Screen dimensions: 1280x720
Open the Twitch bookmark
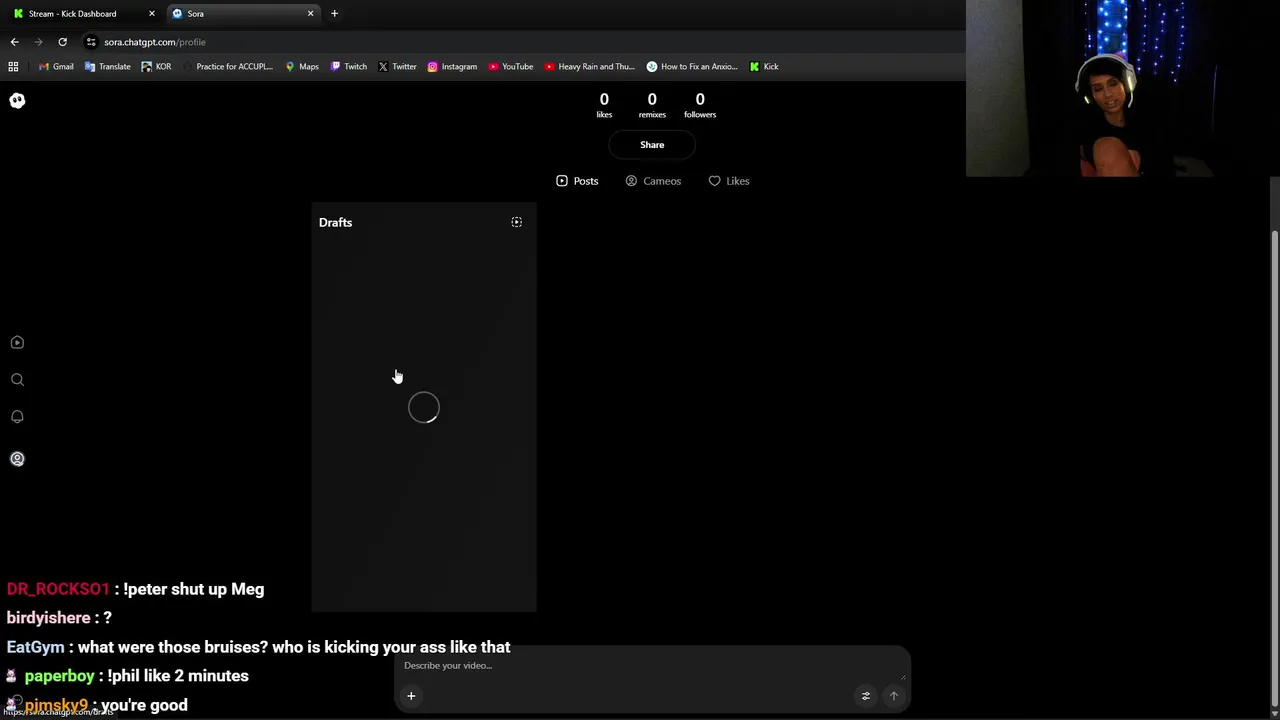click(x=349, y=66)
